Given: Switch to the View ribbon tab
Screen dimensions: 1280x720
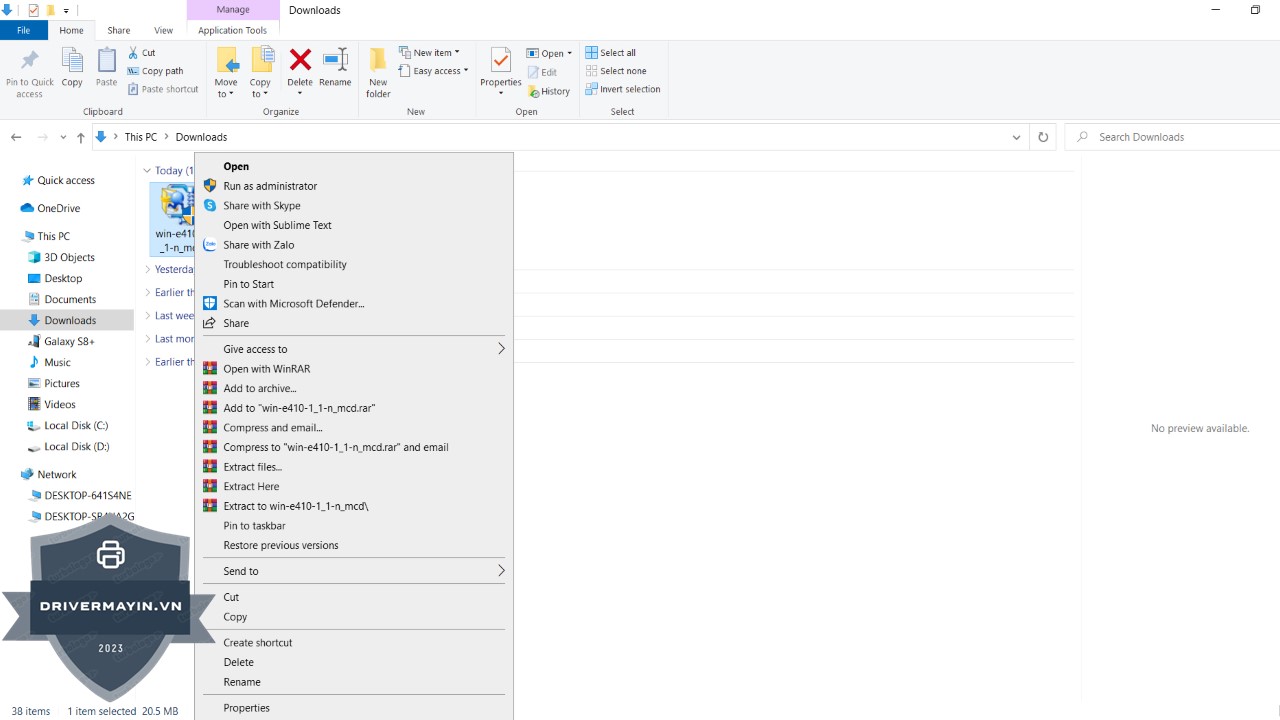Looking at the screenshot, I should 163,31.
